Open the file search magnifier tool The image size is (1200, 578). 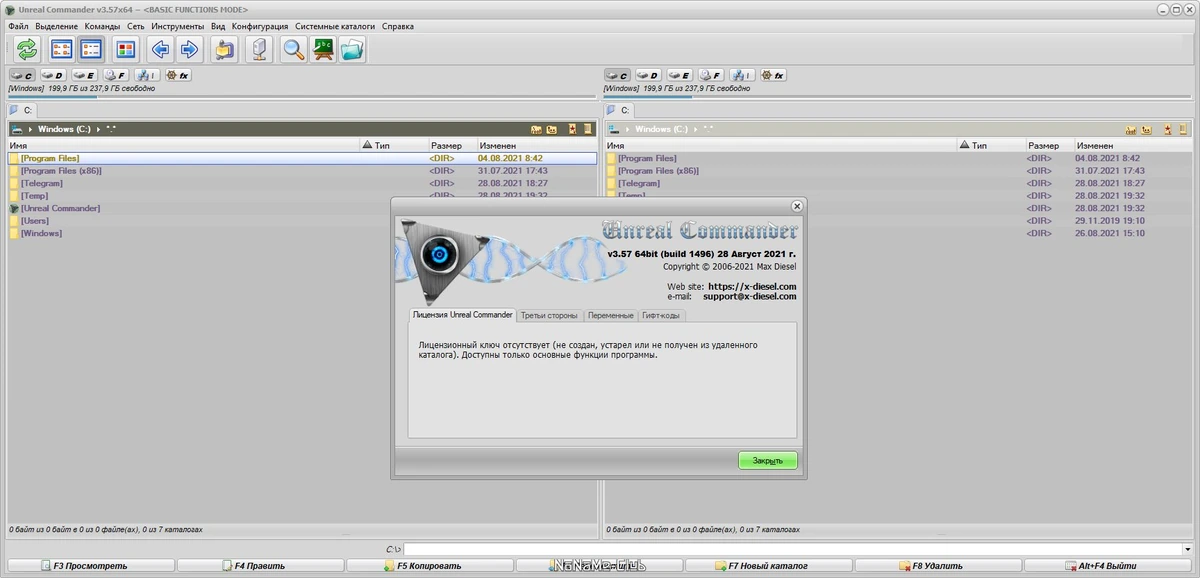click(293, 49)
